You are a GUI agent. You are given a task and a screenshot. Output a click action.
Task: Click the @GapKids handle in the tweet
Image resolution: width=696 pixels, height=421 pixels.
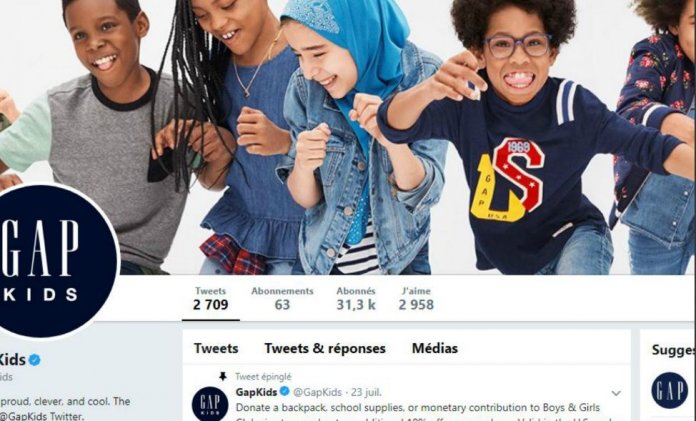(317, 392)
